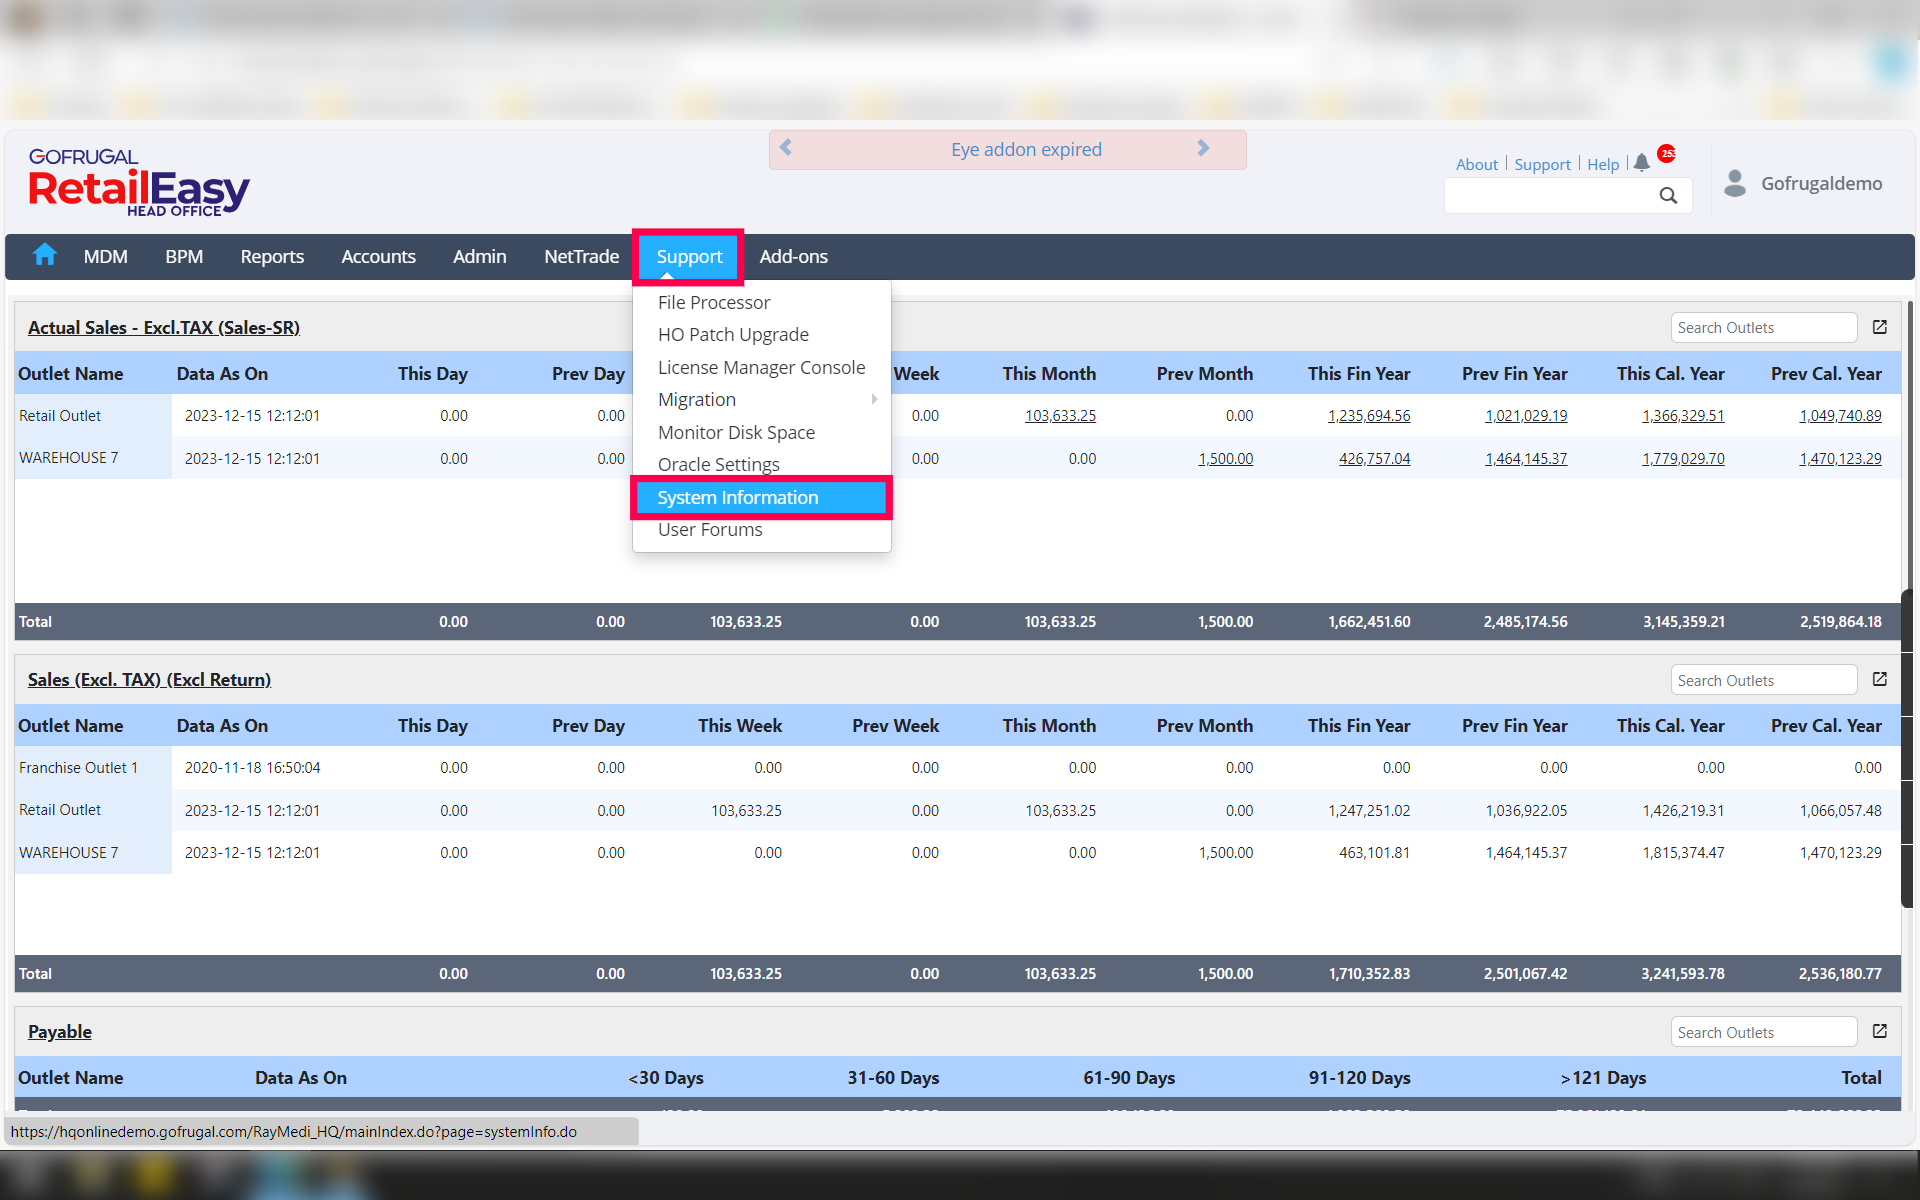Open the Reports menu

tap(271, 257)
